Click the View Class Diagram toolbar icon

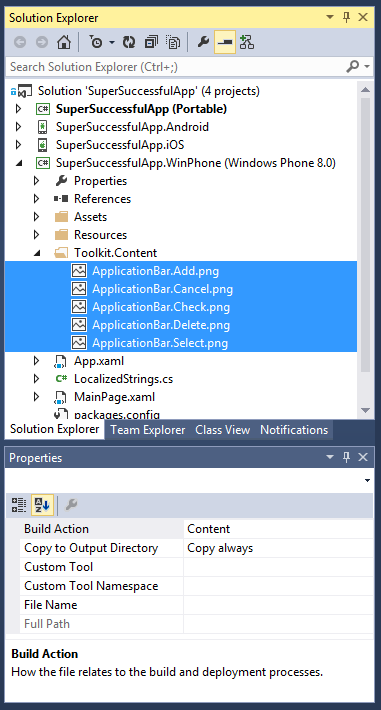(247, 43)
